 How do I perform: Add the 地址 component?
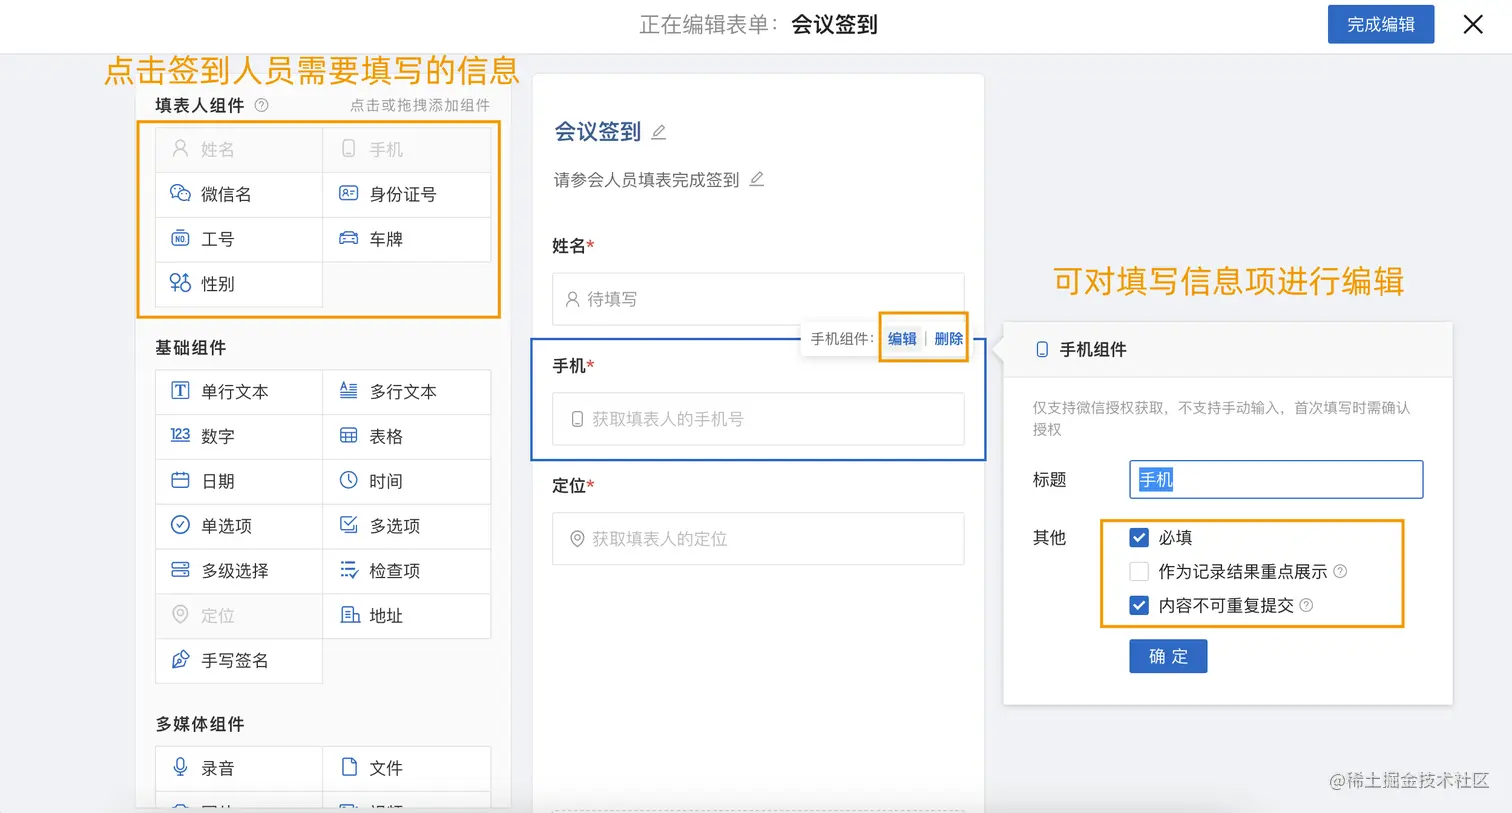[x=407, y=616]
